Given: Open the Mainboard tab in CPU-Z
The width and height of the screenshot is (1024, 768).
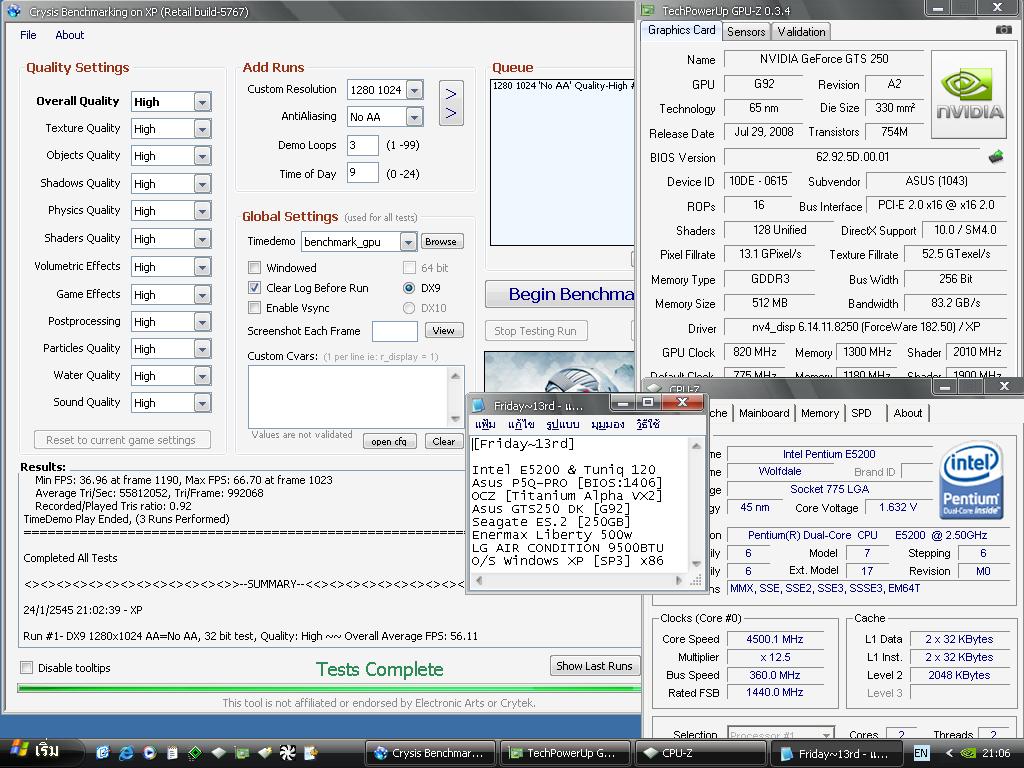Looking at the screenshot, I should pyautogui.click(x=764, y=413).
